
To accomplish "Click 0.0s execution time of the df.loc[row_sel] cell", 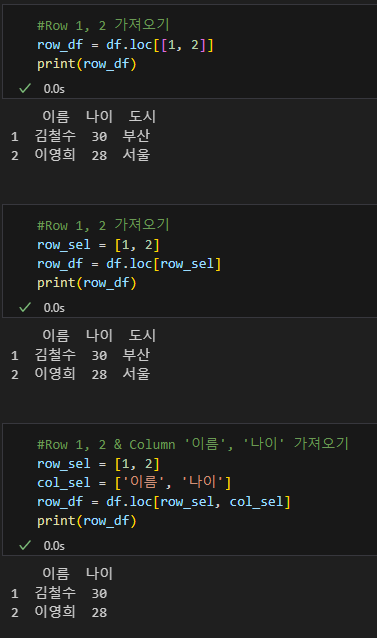I will (54, 308).
